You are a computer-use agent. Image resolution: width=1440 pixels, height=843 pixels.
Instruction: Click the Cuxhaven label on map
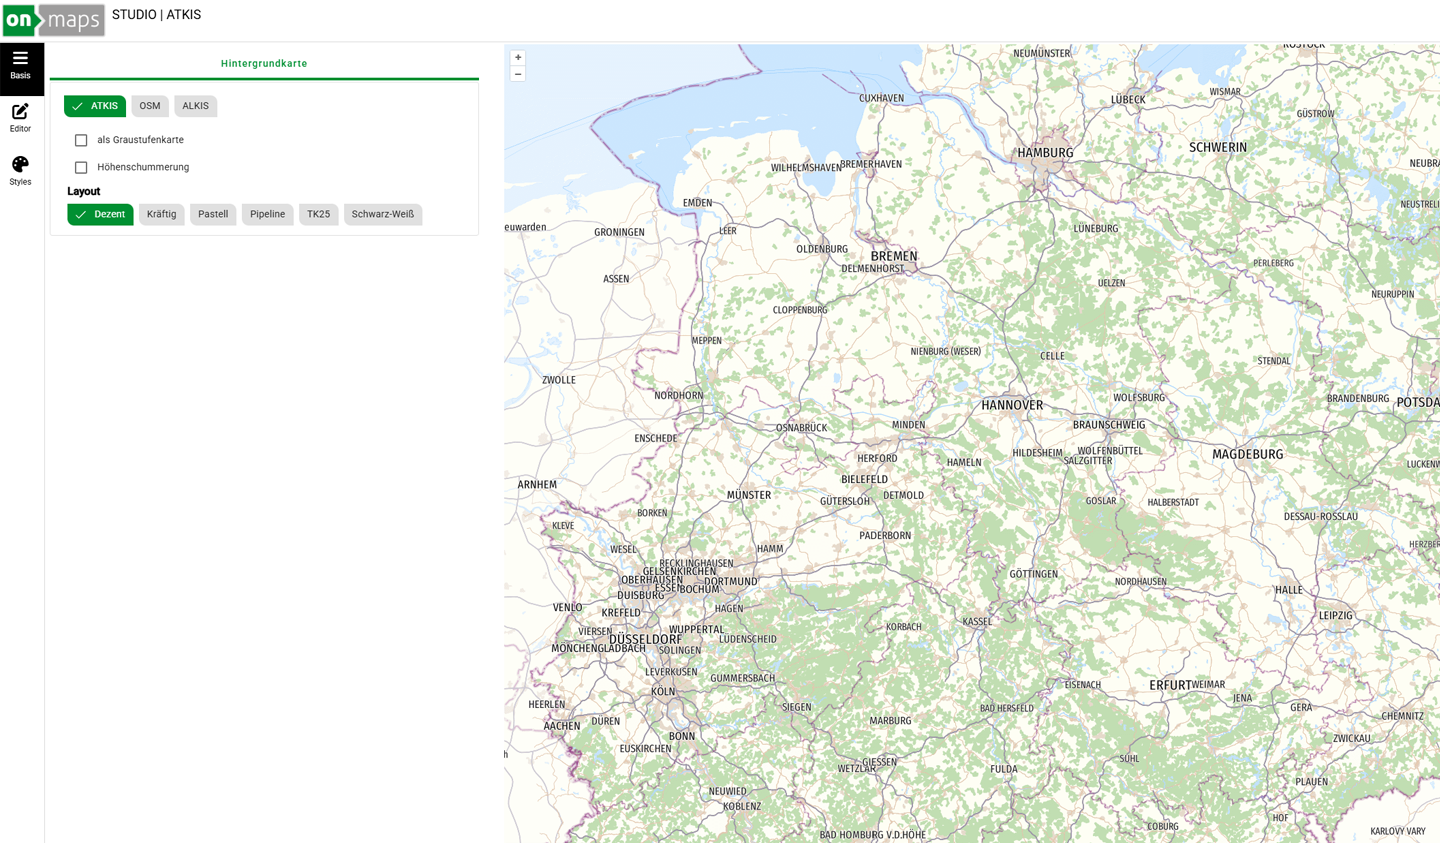click(881, 98)
